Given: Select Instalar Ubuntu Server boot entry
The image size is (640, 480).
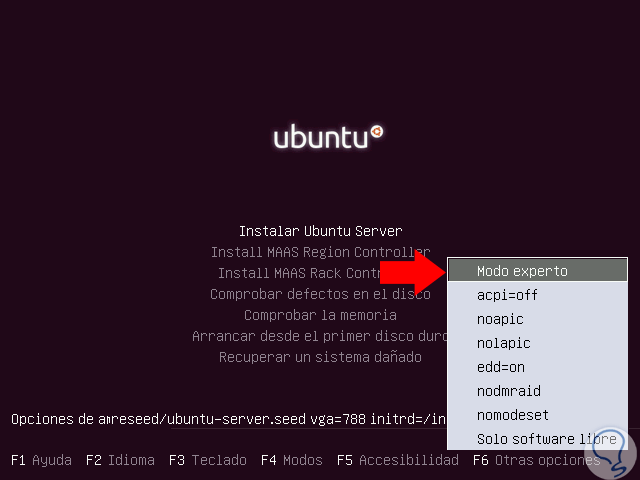Looking at the screenshot, I should point(320,231).
